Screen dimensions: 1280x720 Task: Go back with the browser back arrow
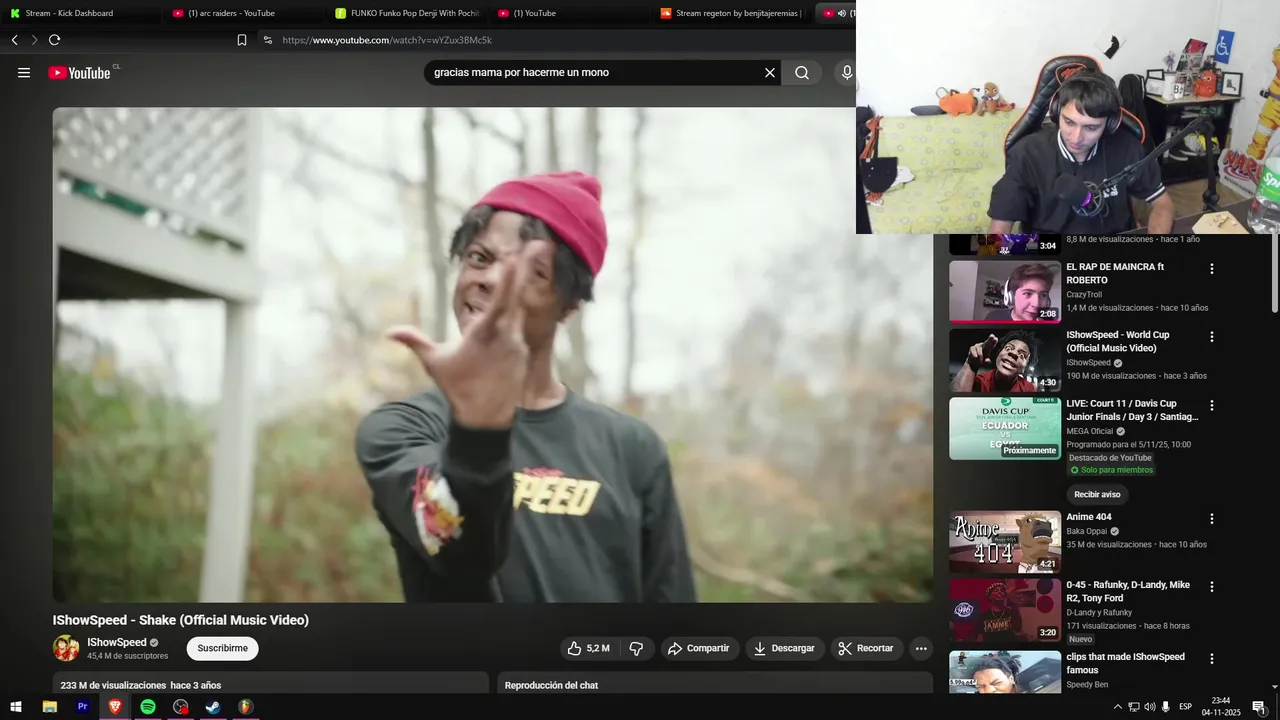tap(14, 40)
